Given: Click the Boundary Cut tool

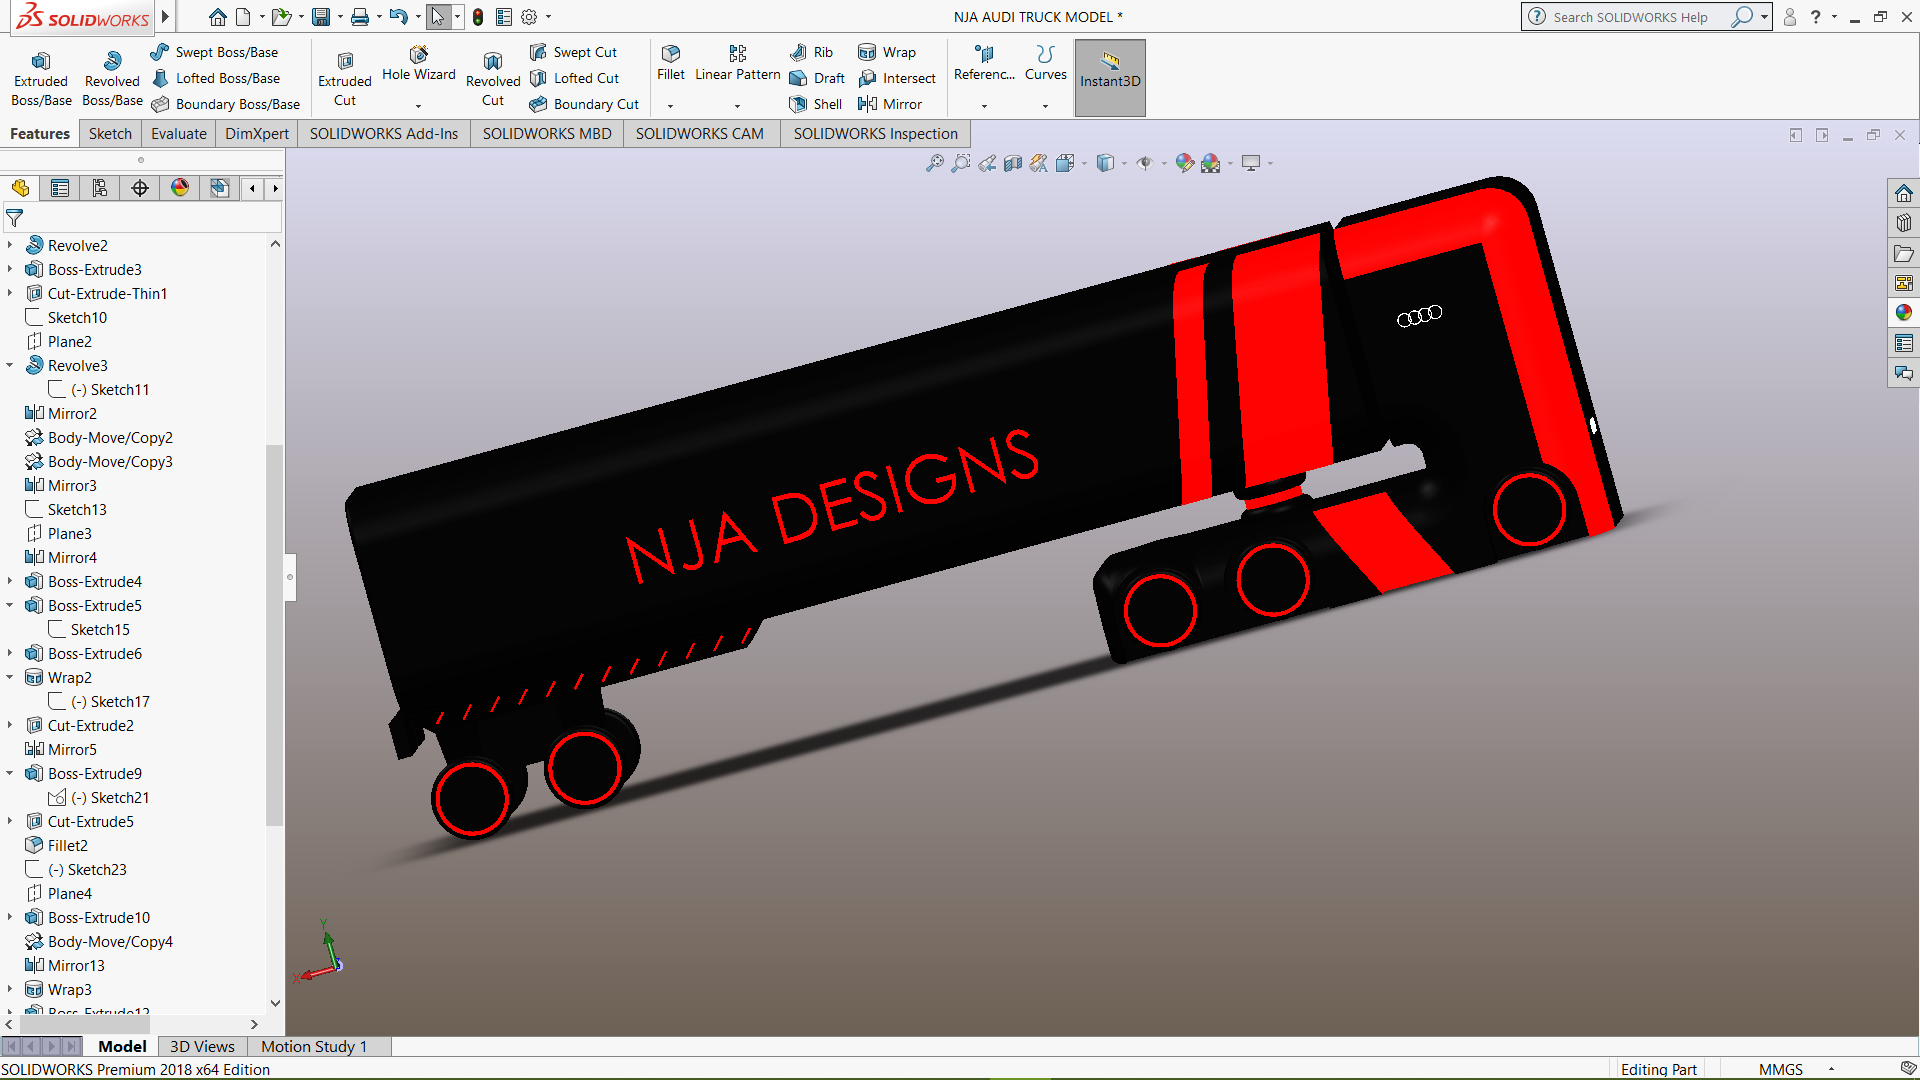Looking at the screenshot, I should (x=584, y=104).
